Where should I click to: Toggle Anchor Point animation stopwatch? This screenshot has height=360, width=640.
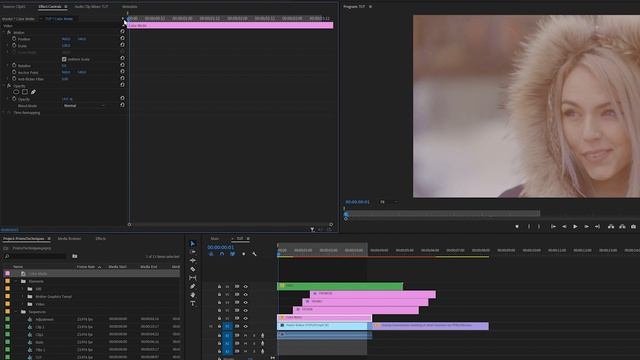click(14, 72)
